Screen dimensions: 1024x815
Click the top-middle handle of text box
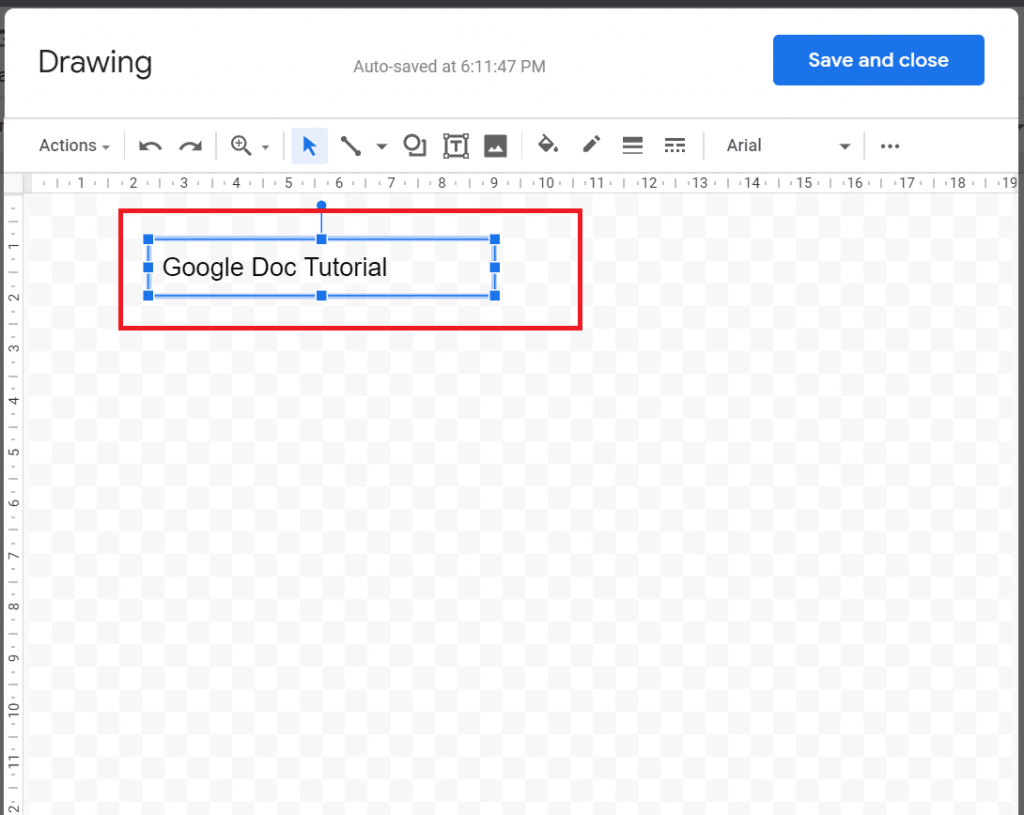point(321,239)
